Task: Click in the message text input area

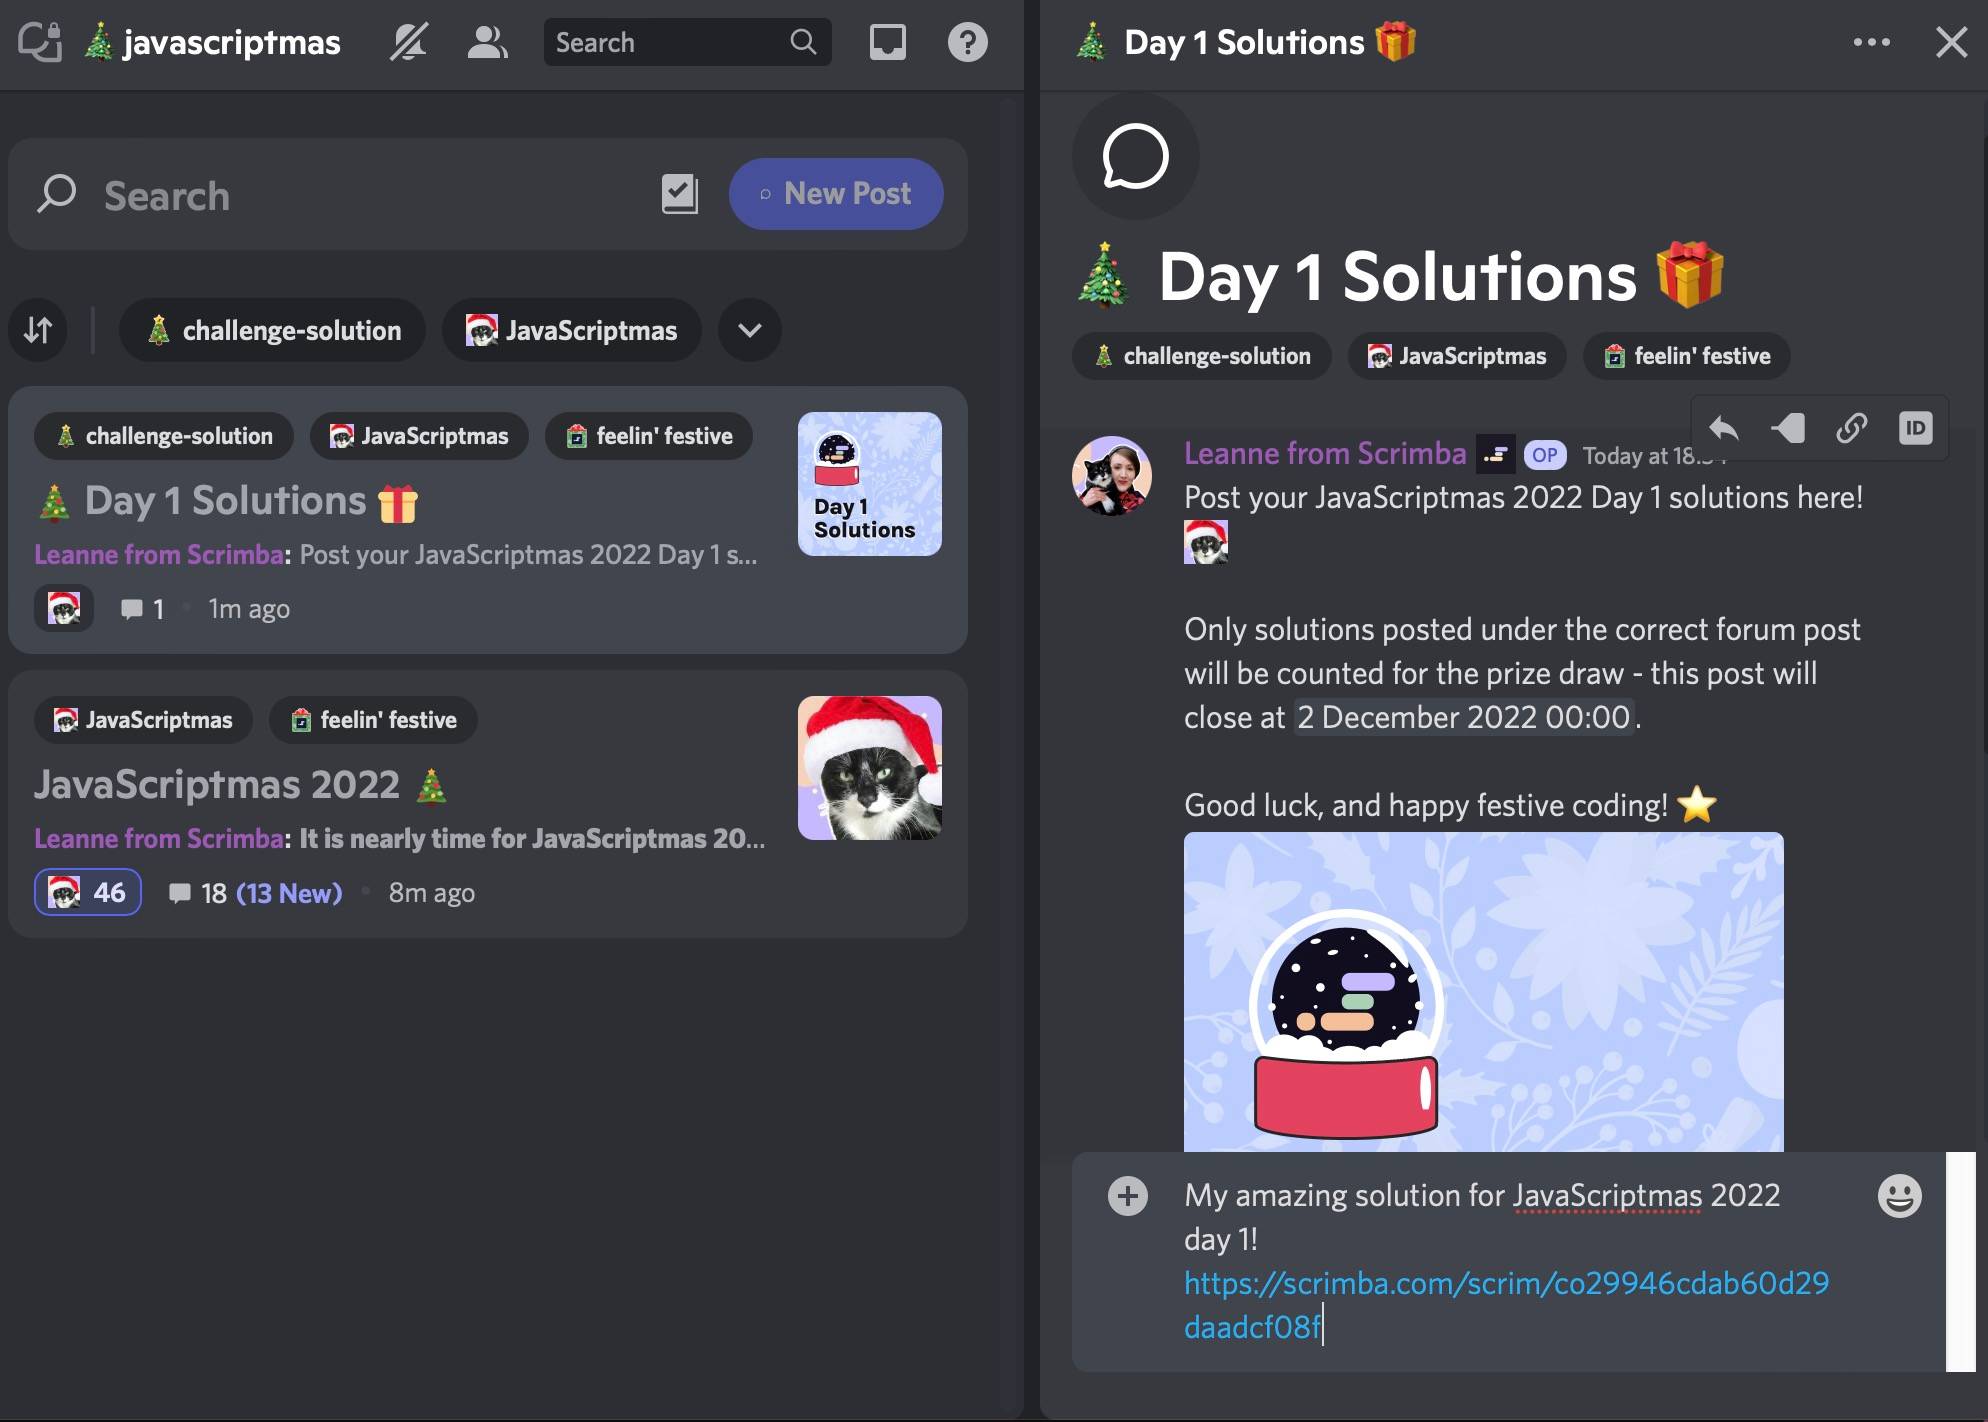Action: (x=1510, y=1261)
